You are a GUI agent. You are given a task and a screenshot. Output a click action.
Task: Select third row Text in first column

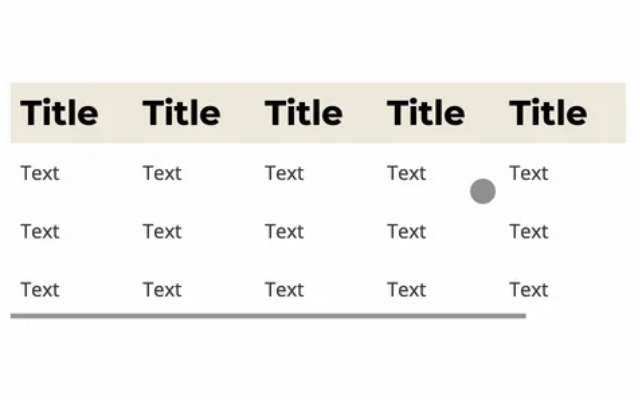click(40, 289)
